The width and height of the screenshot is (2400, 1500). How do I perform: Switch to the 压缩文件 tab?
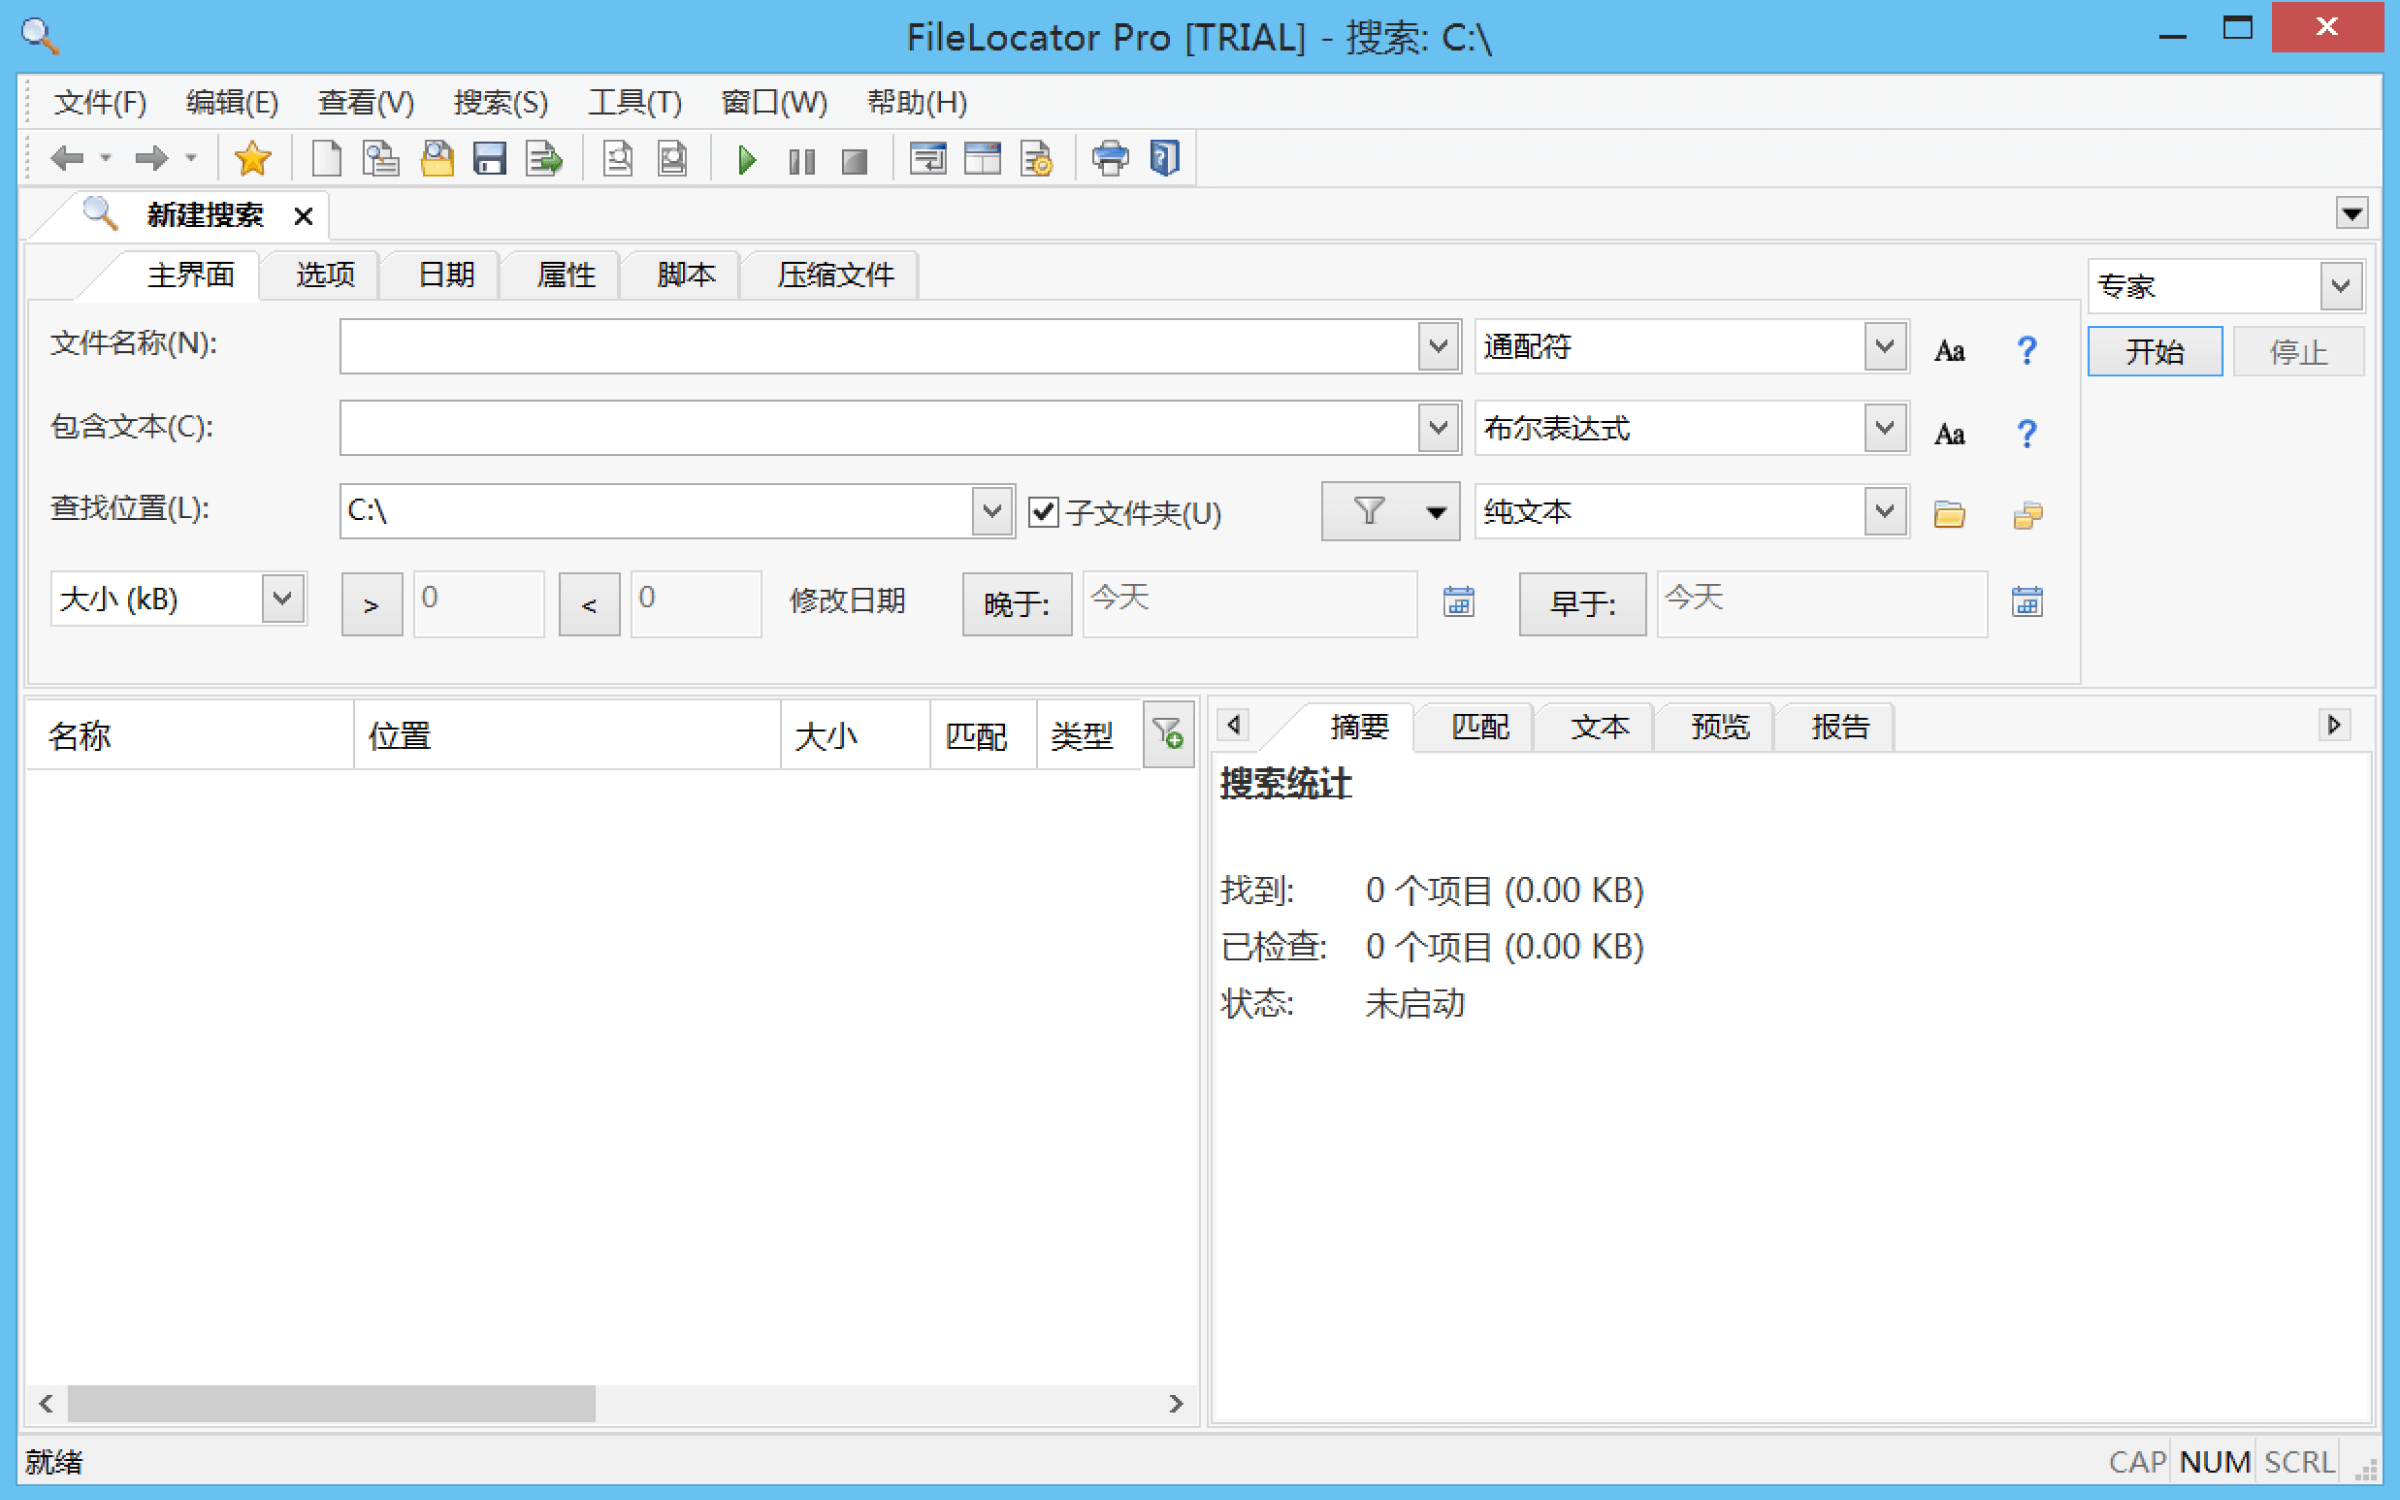click(836, 274)
